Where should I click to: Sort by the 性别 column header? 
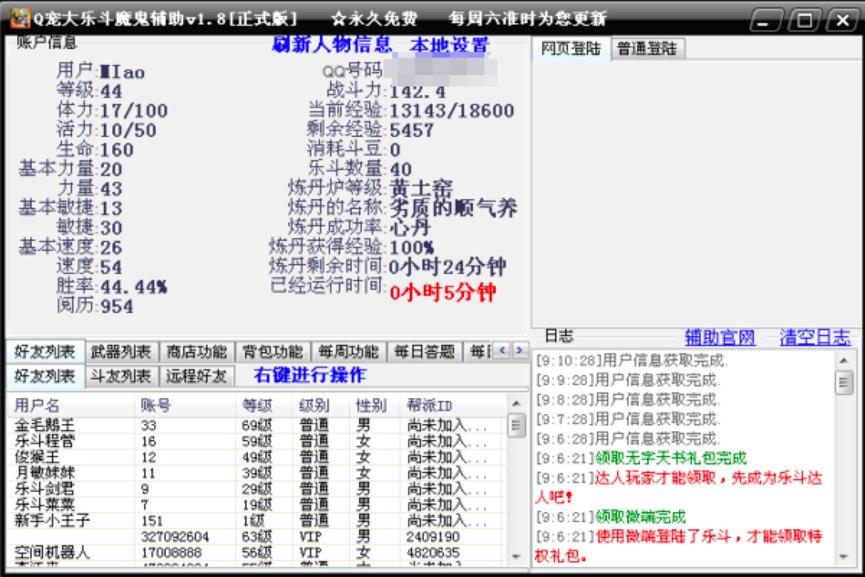coord(376,405)
